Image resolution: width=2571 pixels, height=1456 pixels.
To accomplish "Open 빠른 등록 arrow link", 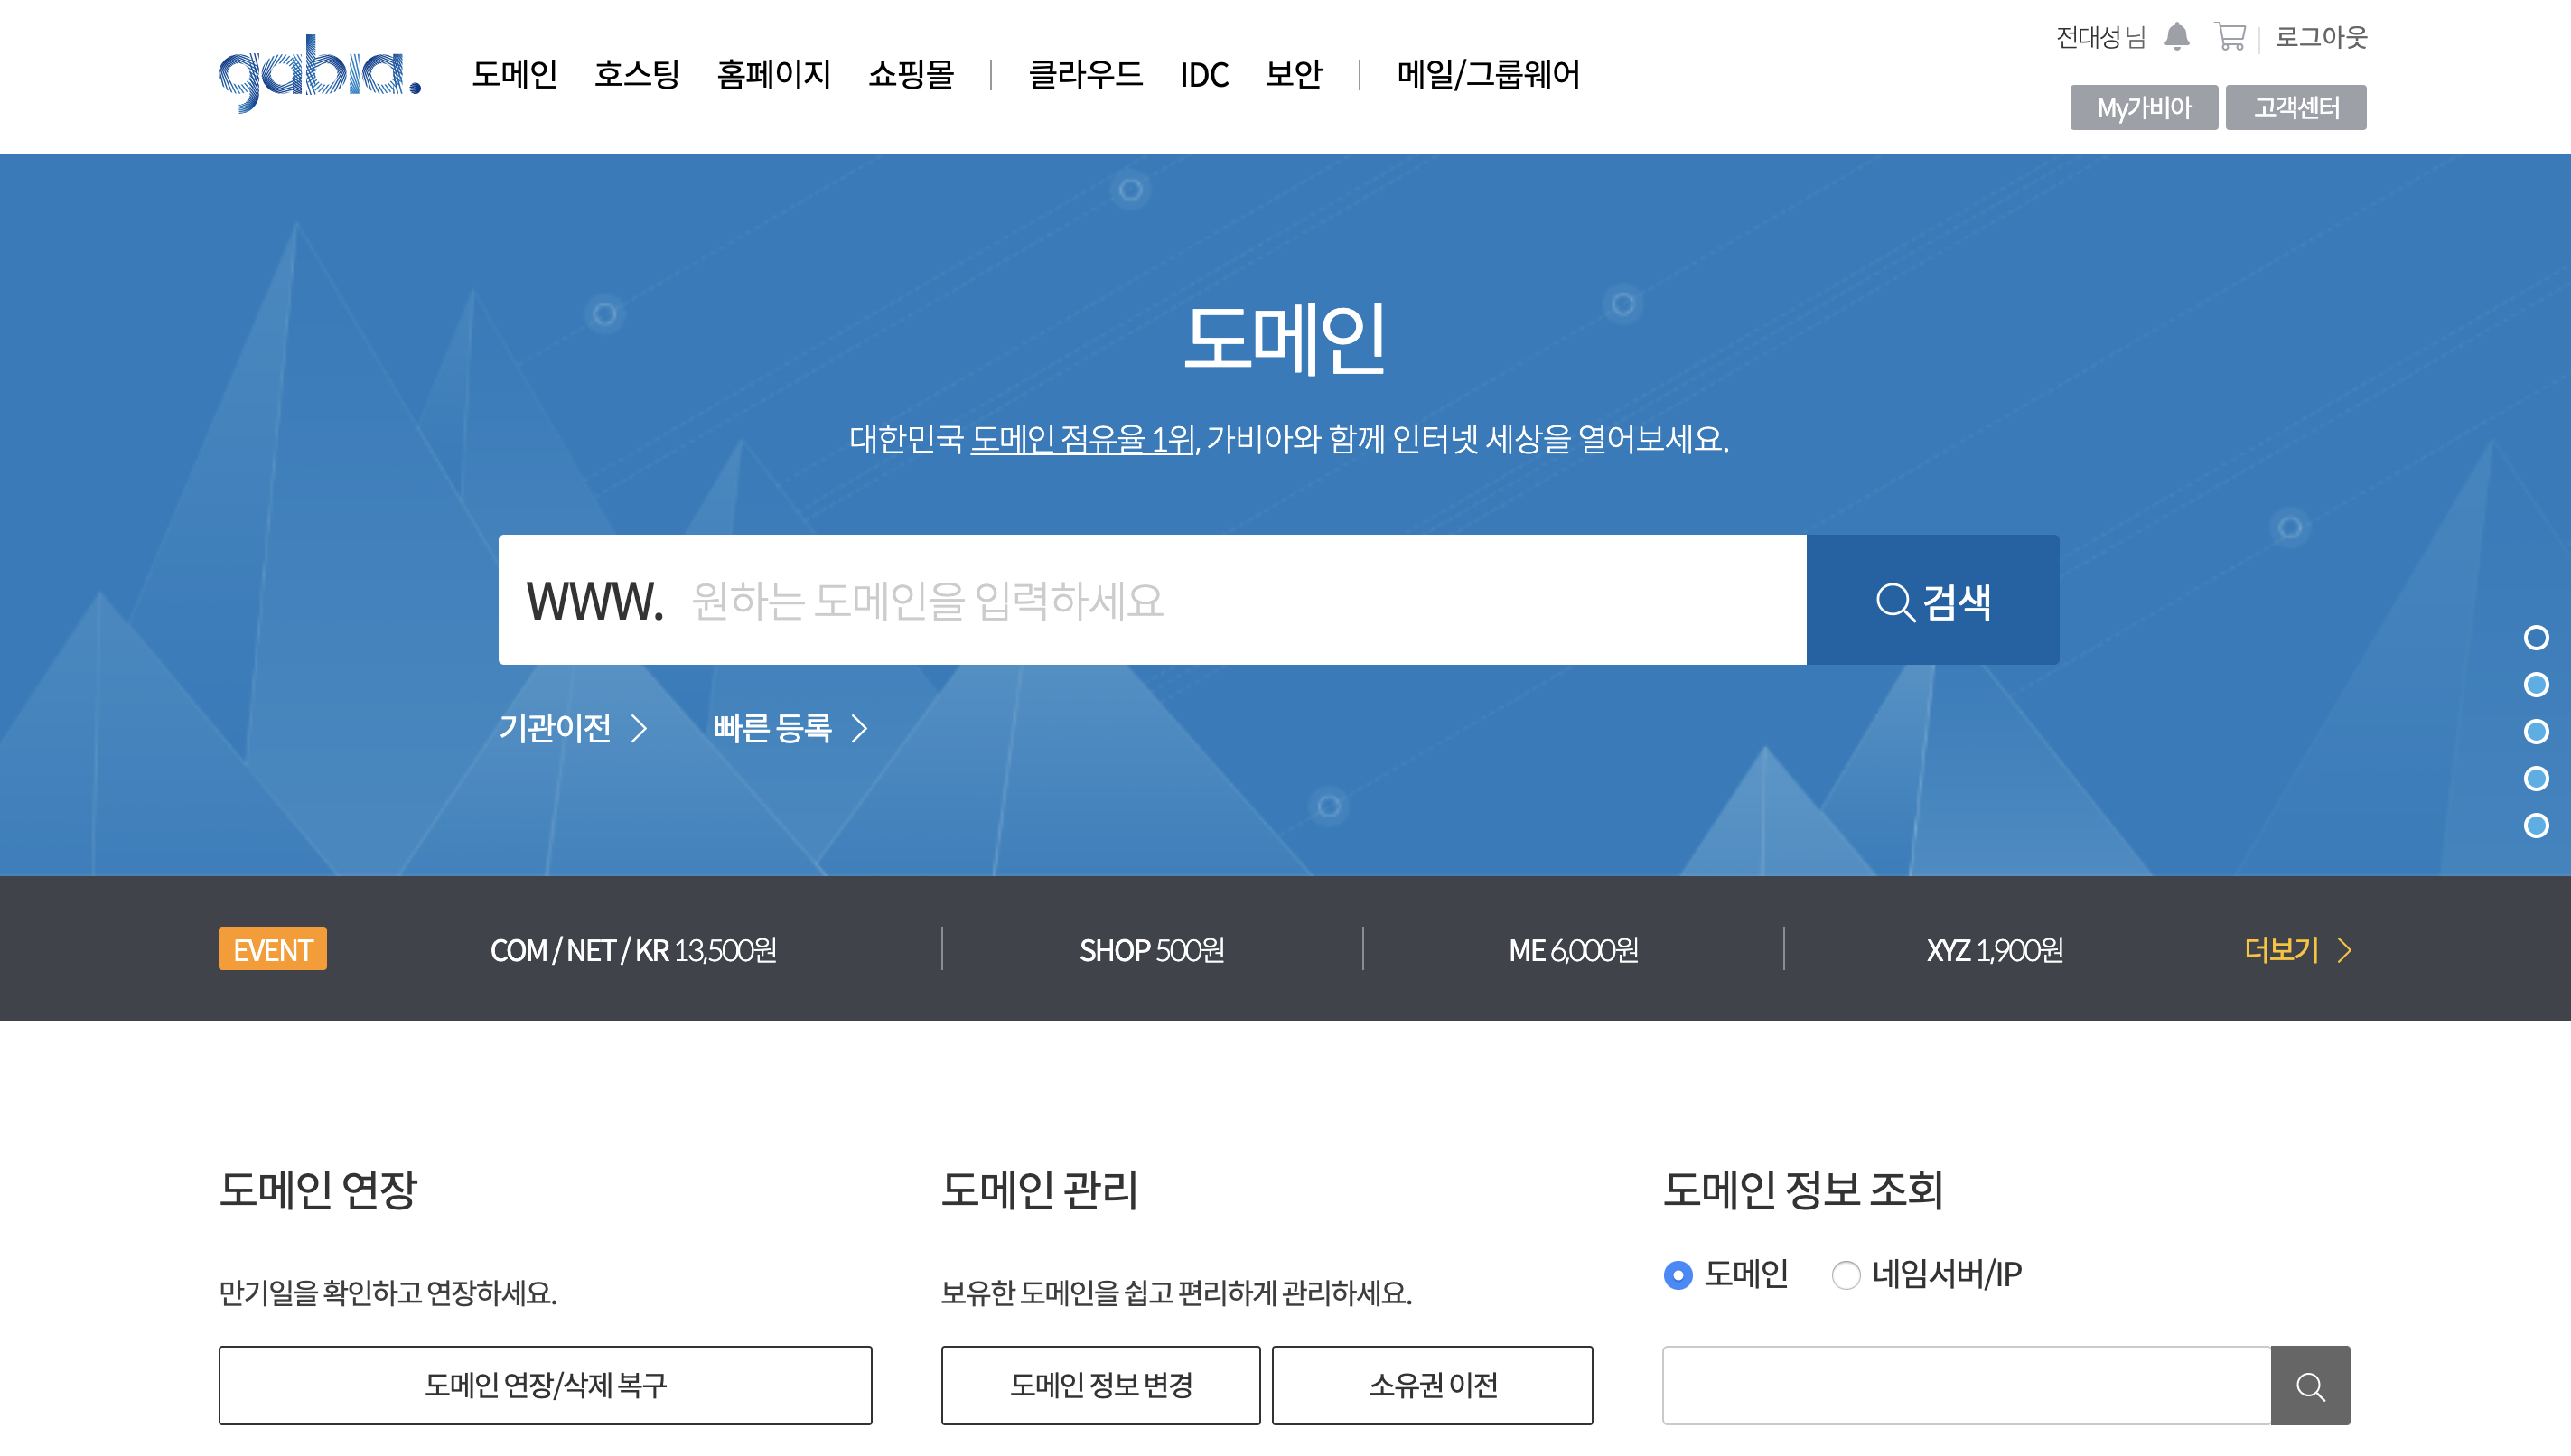I will (x=790, y=728).
